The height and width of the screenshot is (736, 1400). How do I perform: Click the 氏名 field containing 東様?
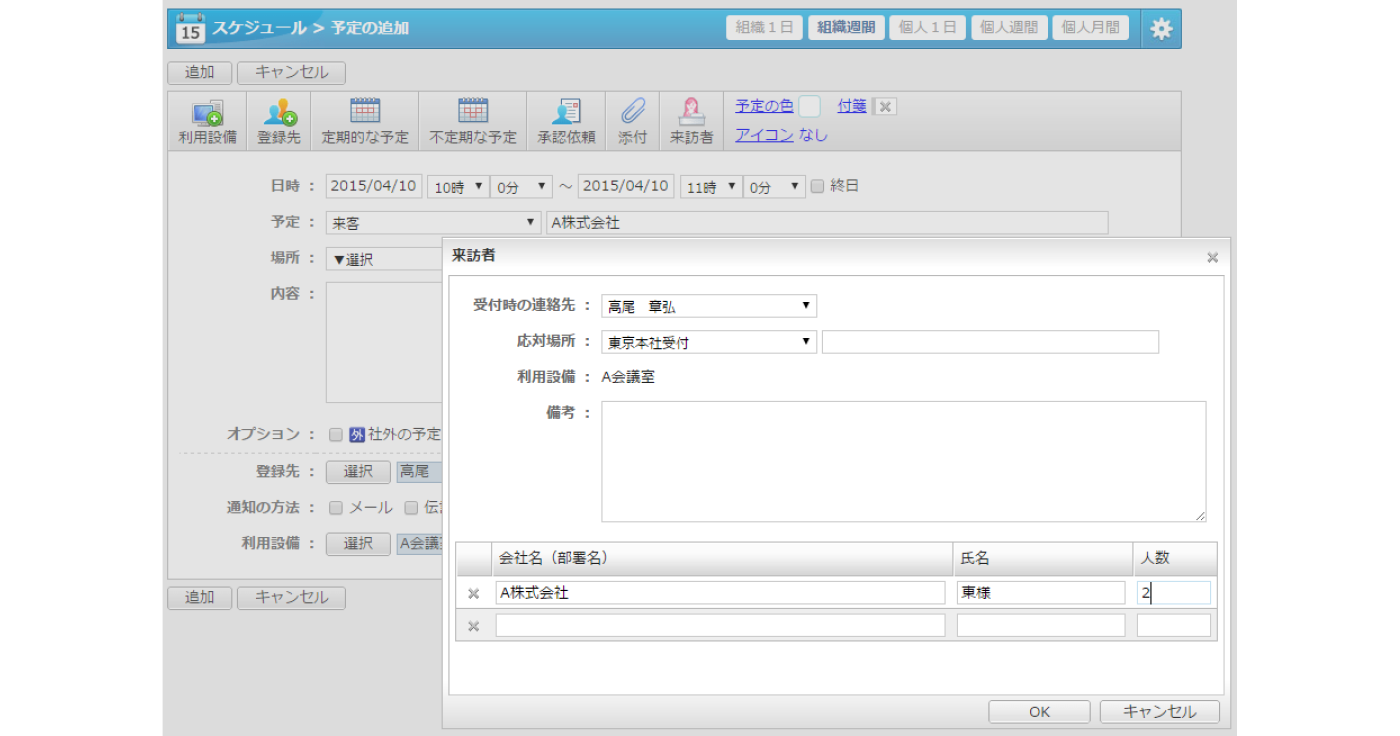(1041, 593)
